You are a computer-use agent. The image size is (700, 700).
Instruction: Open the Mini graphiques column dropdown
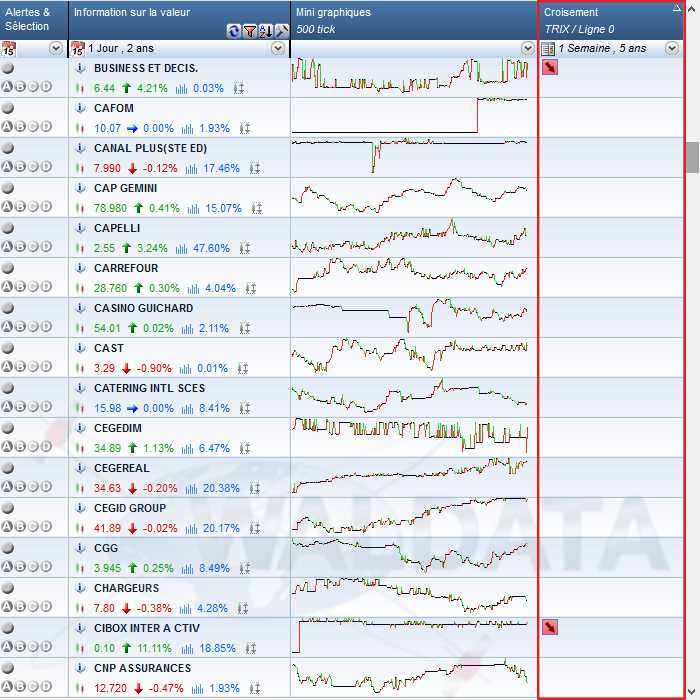[528, 48]
